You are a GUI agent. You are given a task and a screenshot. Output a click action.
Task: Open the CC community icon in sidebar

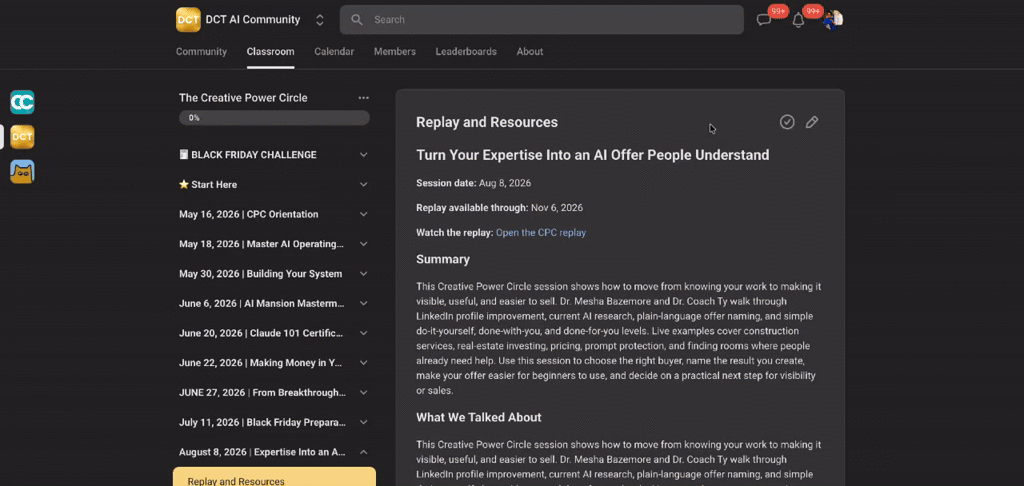tap(22, 102)
